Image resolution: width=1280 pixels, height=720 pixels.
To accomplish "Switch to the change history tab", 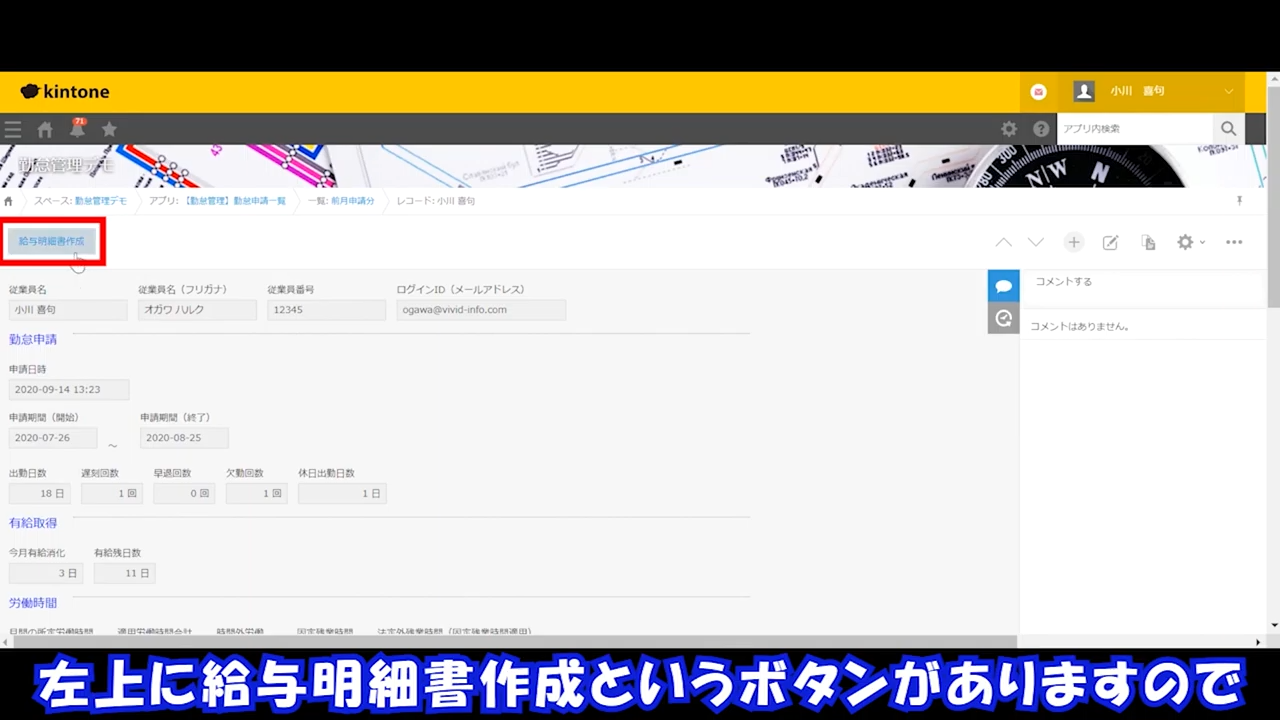I will click(x=1003, y=318).
